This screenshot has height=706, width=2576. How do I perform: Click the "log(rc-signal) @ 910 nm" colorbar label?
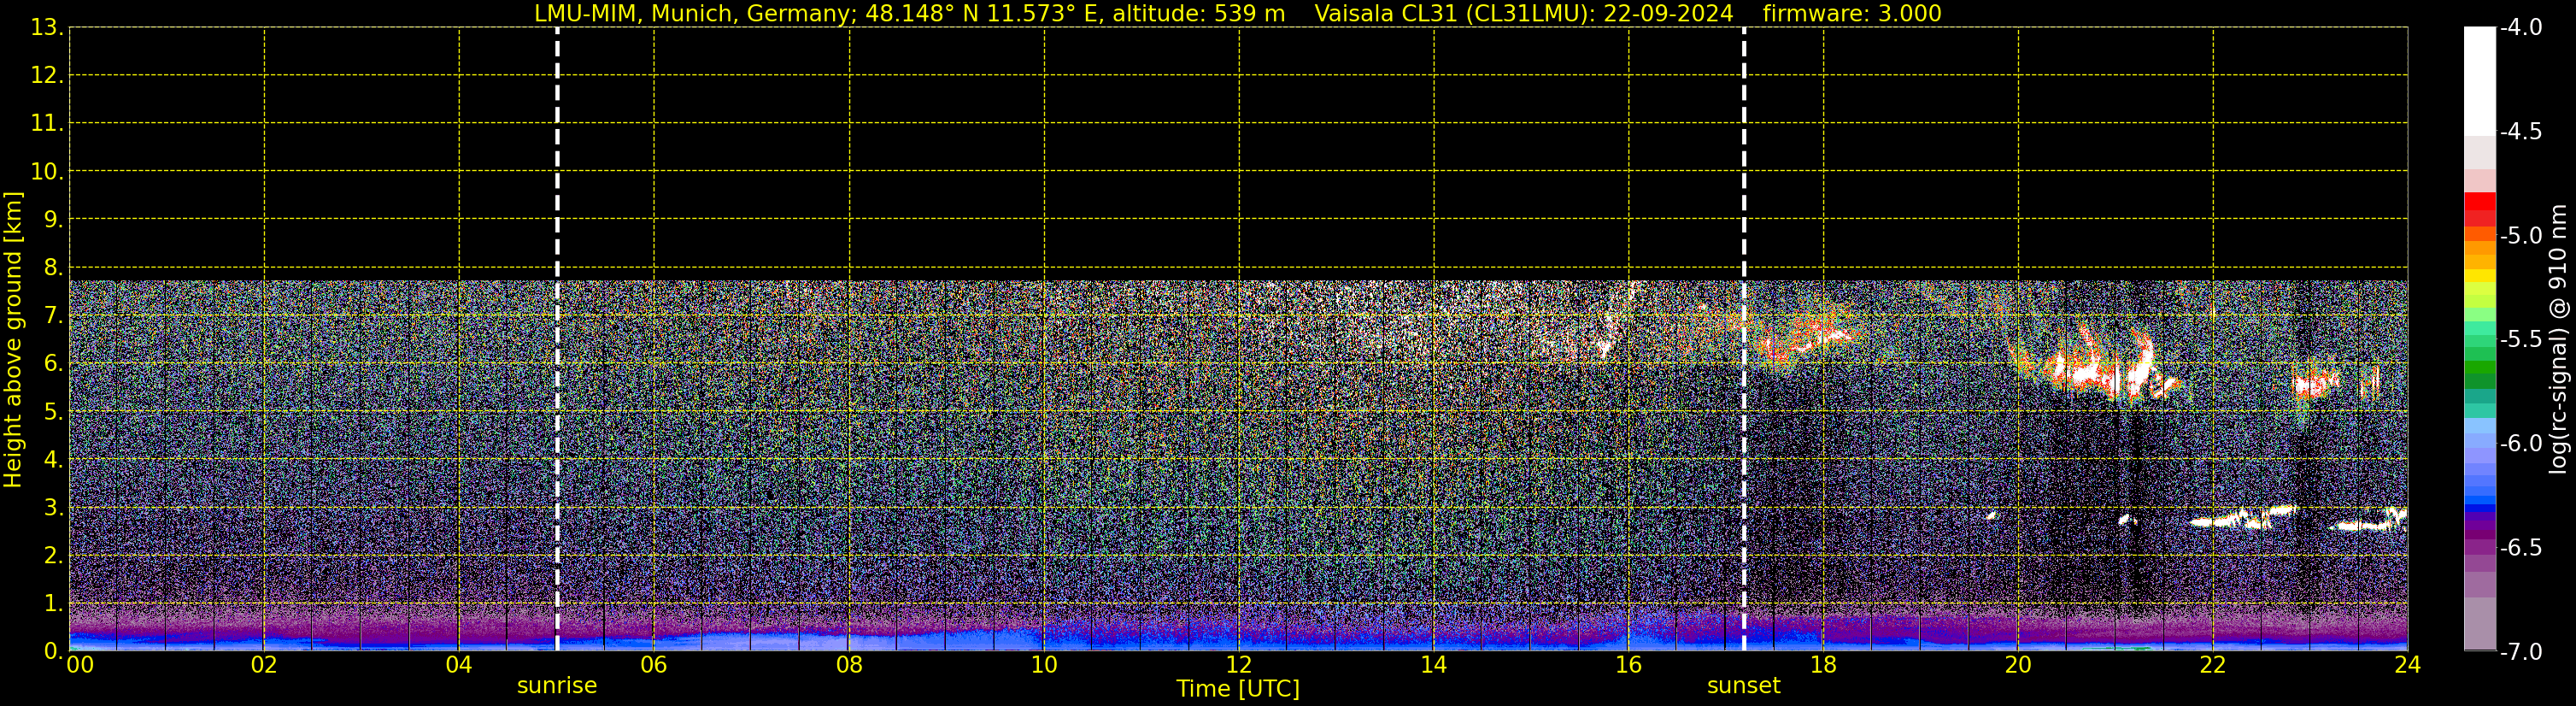2558,340
